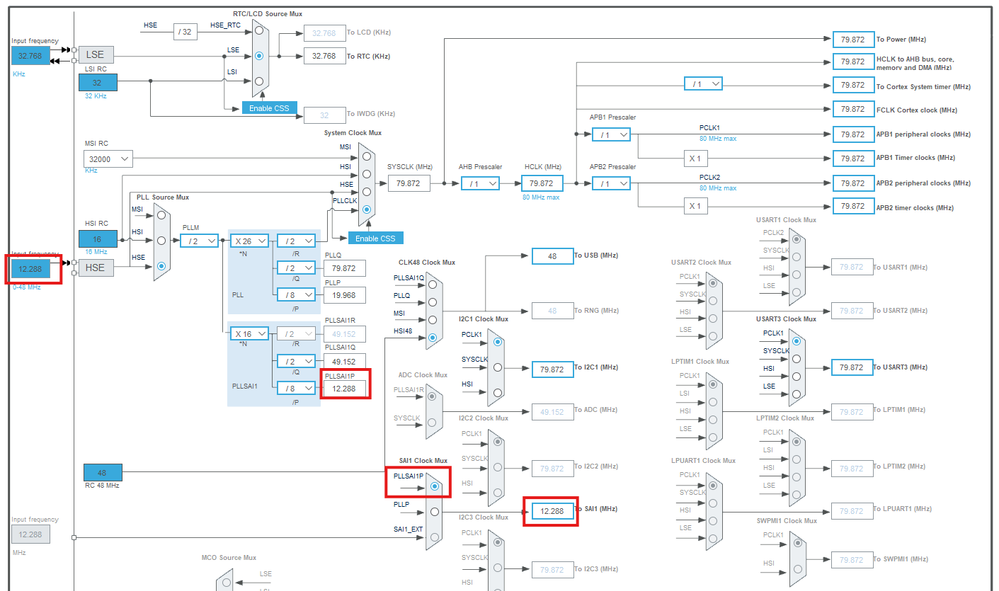The width and height of the screenshot is (999, 591).
Task: Open the AHB Prescaler dropdown
Action: [480, 183]
